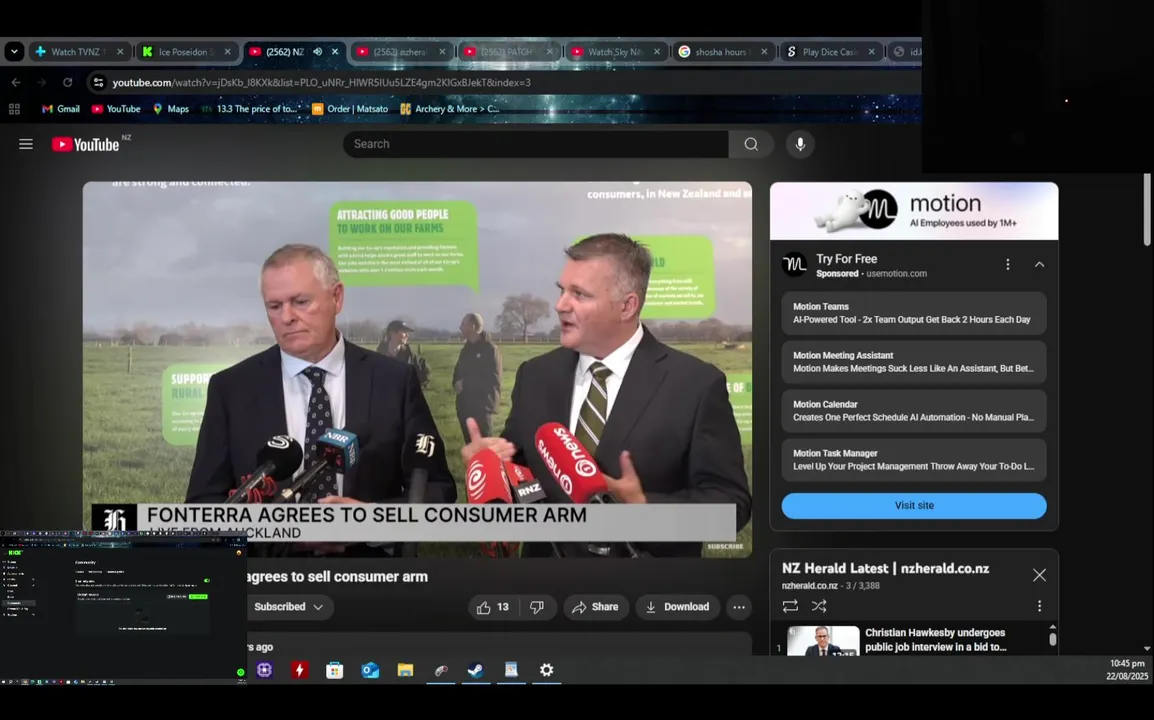
Task: Open the YouTube hamburger guide menu
Action: [x=26, y=144]
